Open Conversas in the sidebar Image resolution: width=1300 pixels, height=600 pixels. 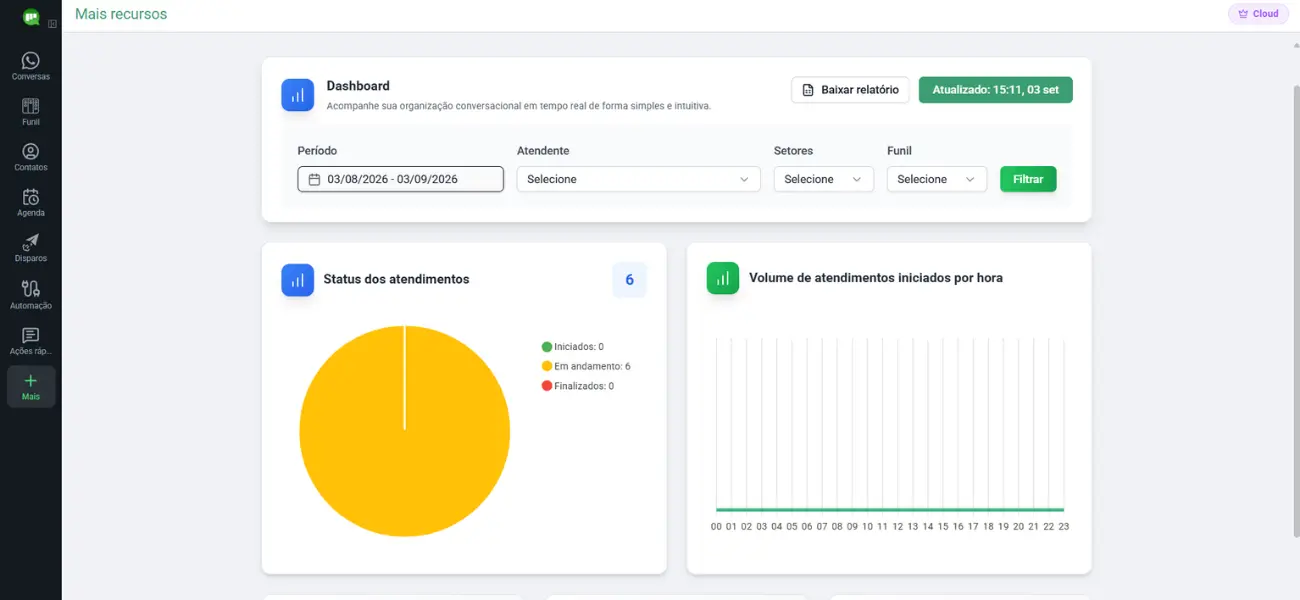point(31,67)
